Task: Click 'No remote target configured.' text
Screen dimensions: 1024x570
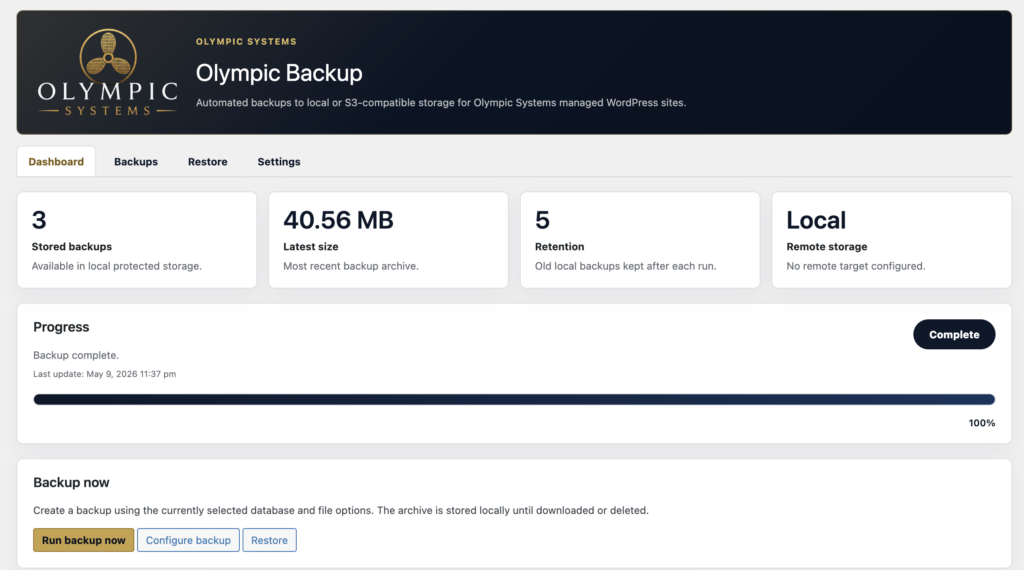Action: tap(856, 266)
